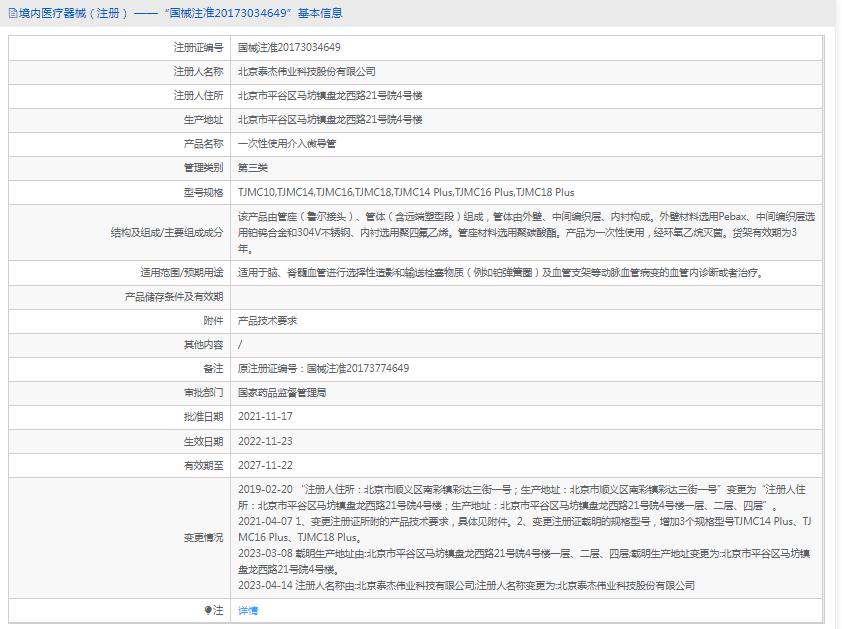This screenshot has height=629, width=842.
Task: Click the document icon beside the page title
Action: click(13, 13)
